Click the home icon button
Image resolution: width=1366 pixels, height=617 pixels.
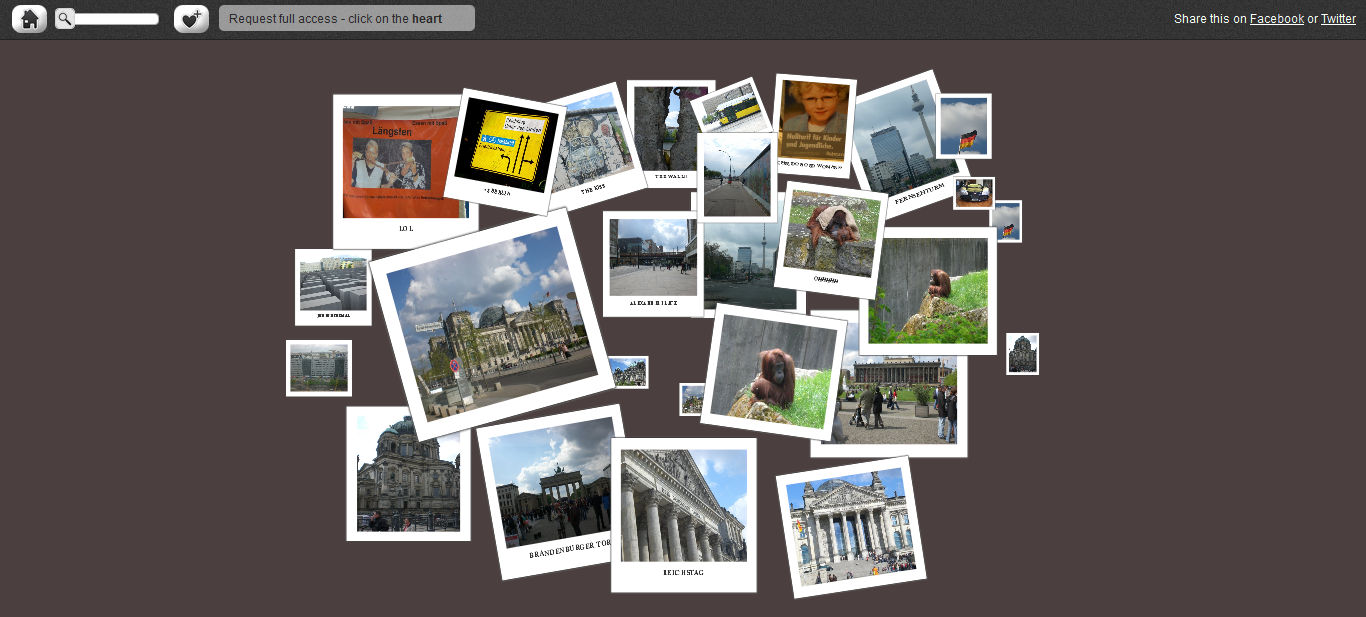pos(29,19)
